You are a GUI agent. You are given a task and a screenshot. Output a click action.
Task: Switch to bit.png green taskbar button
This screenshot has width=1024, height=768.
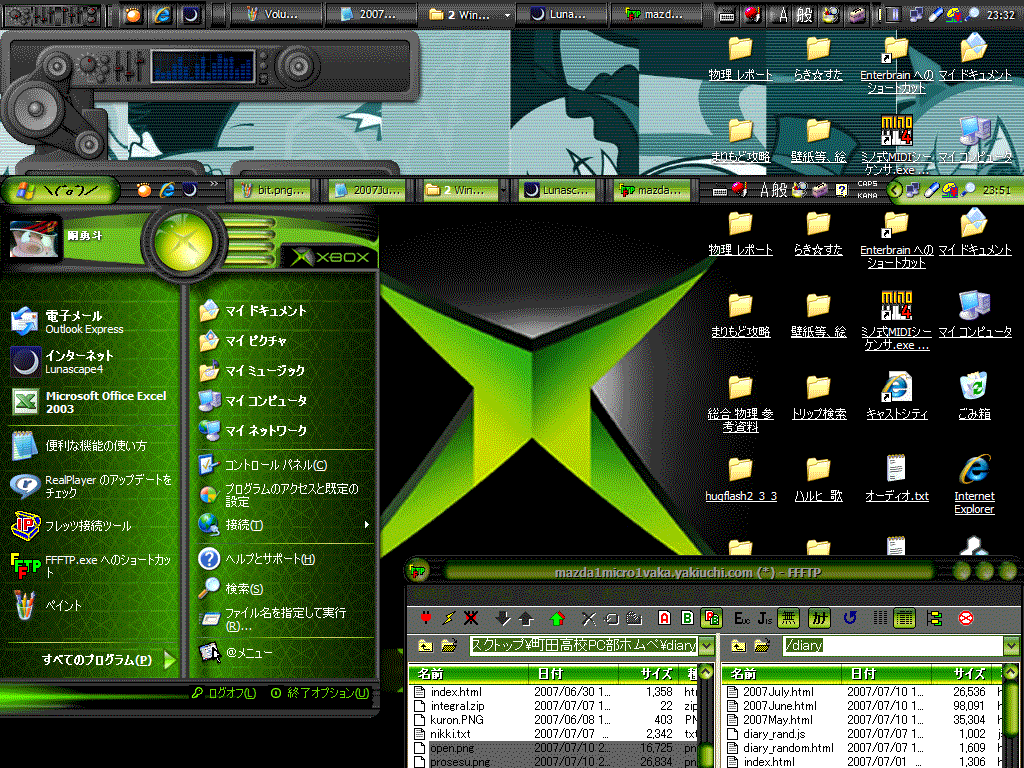(272, 190)
